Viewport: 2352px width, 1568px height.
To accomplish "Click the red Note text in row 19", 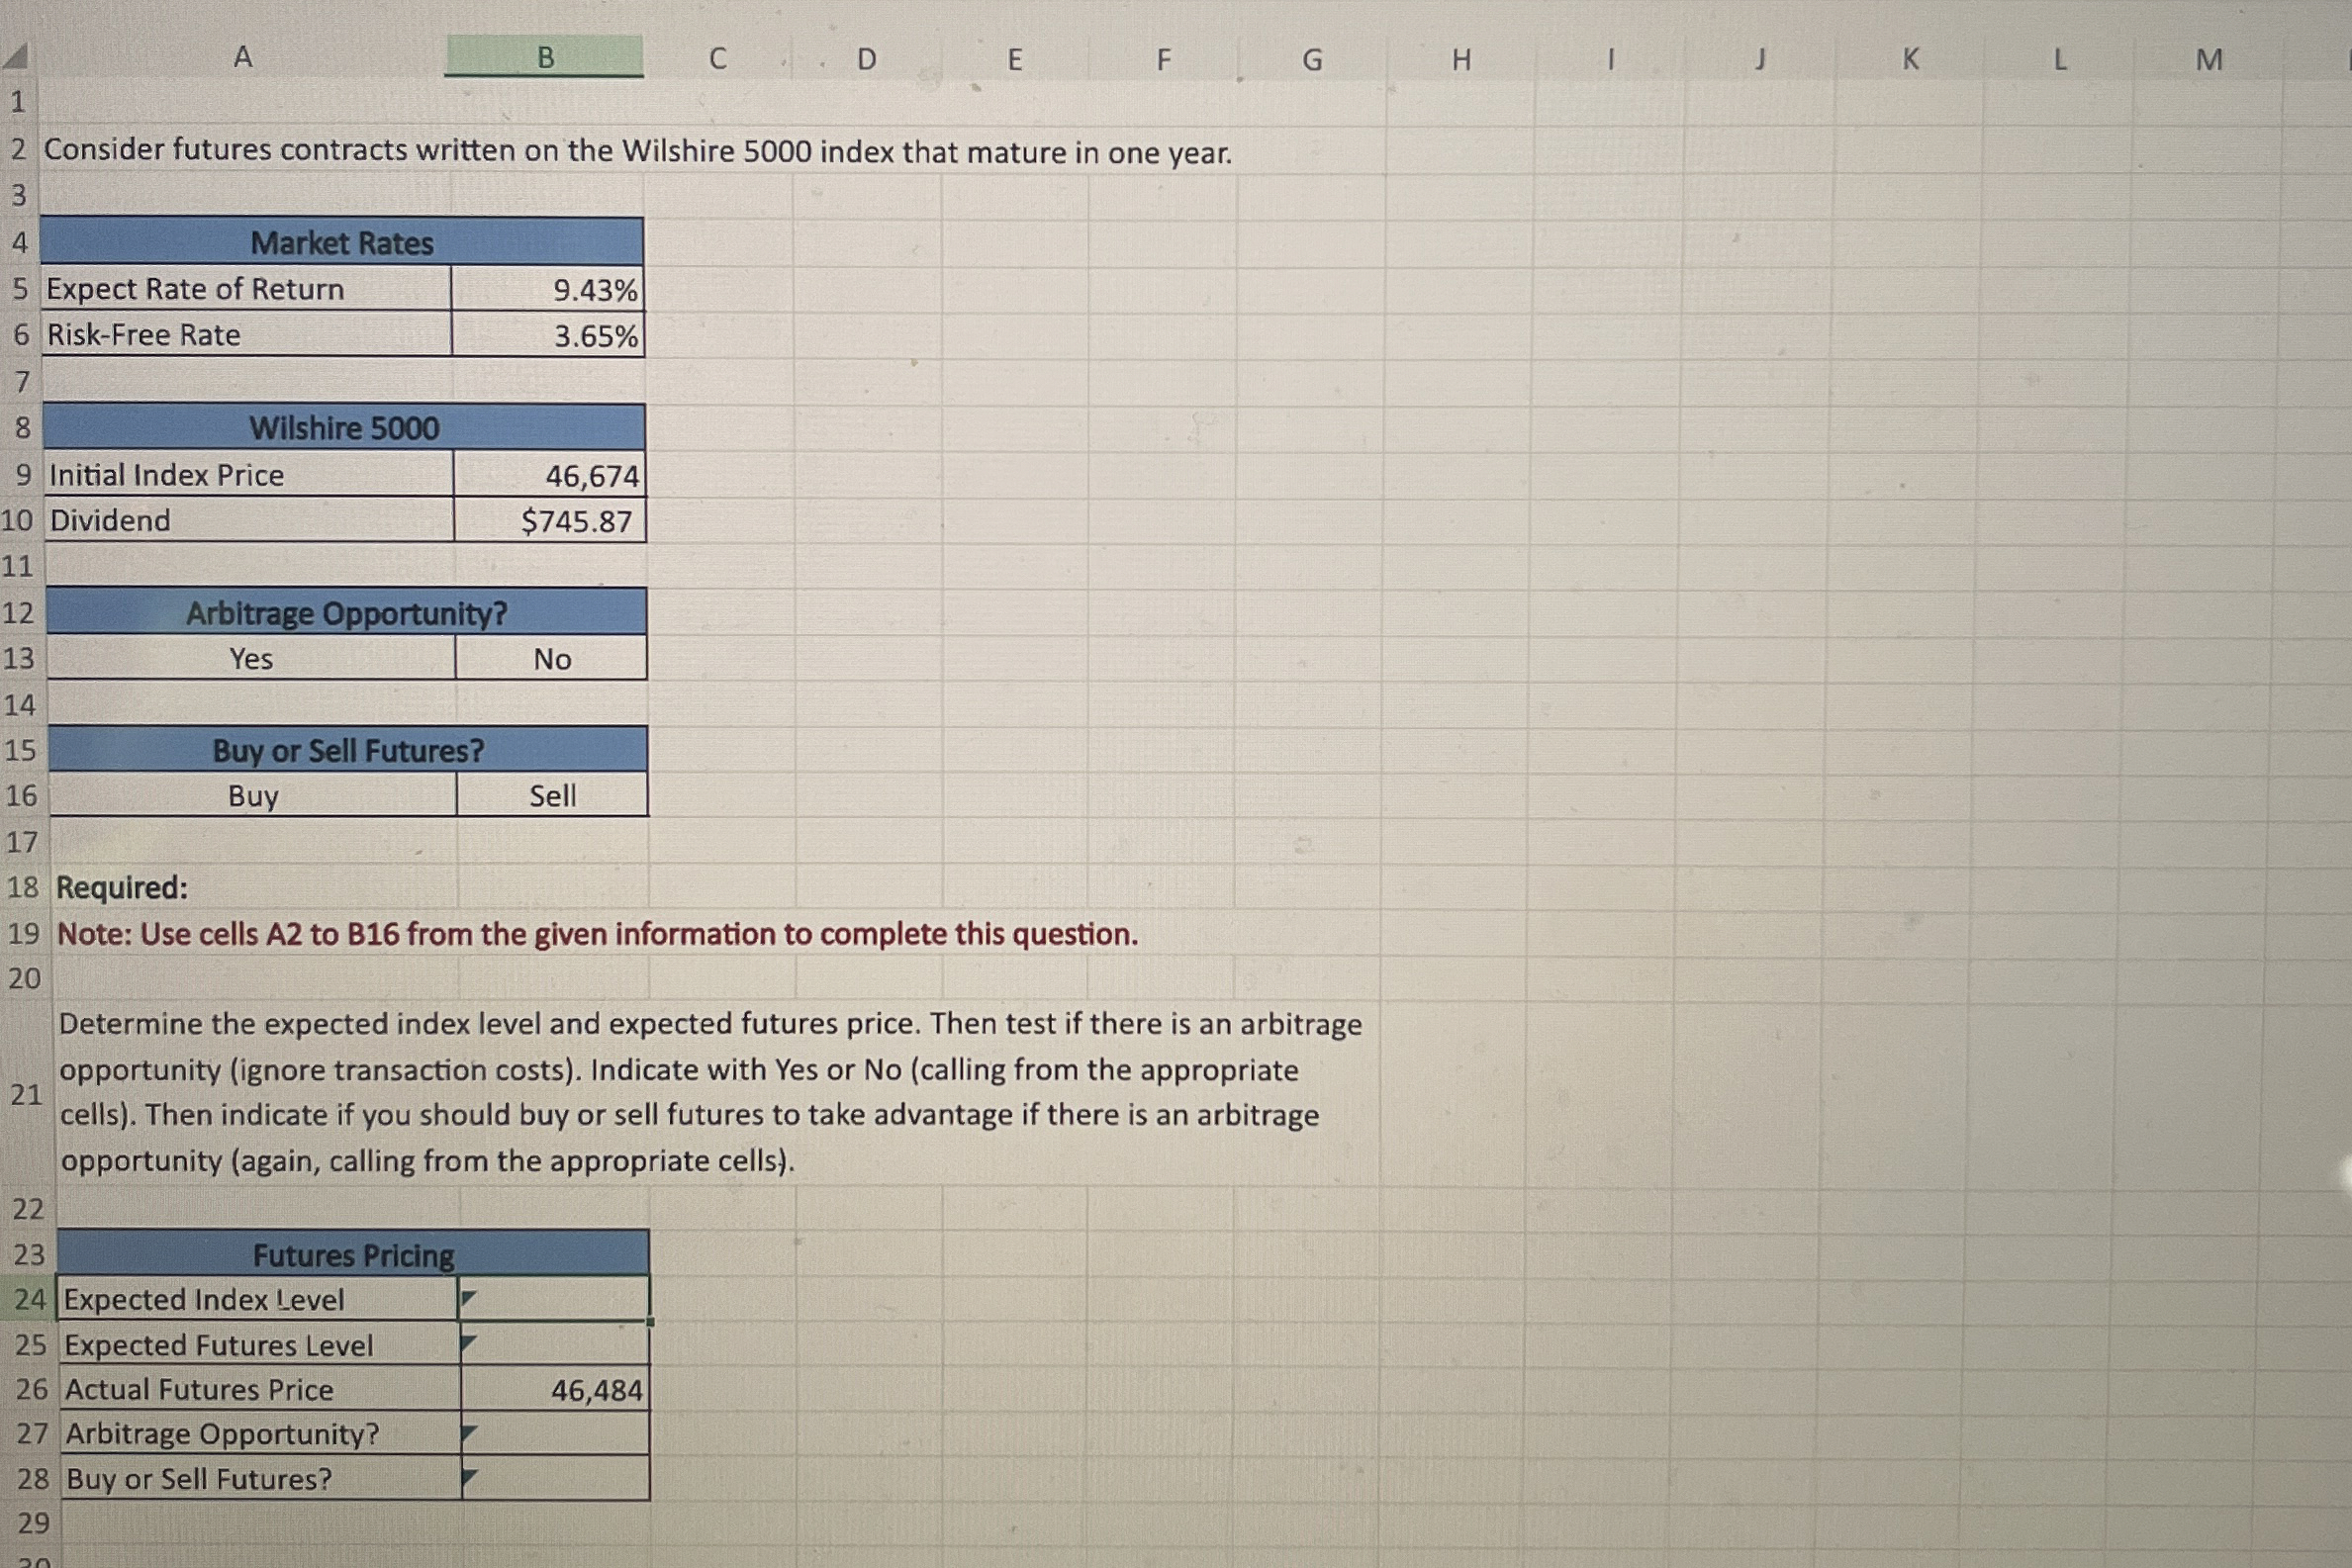I will 598,934.
